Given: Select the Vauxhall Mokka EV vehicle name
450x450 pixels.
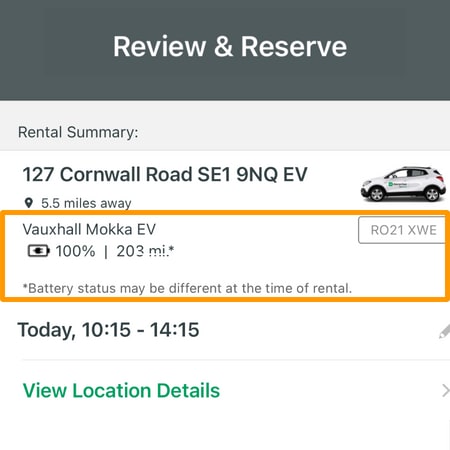Looking at the screenshot, I should point(89,229).
